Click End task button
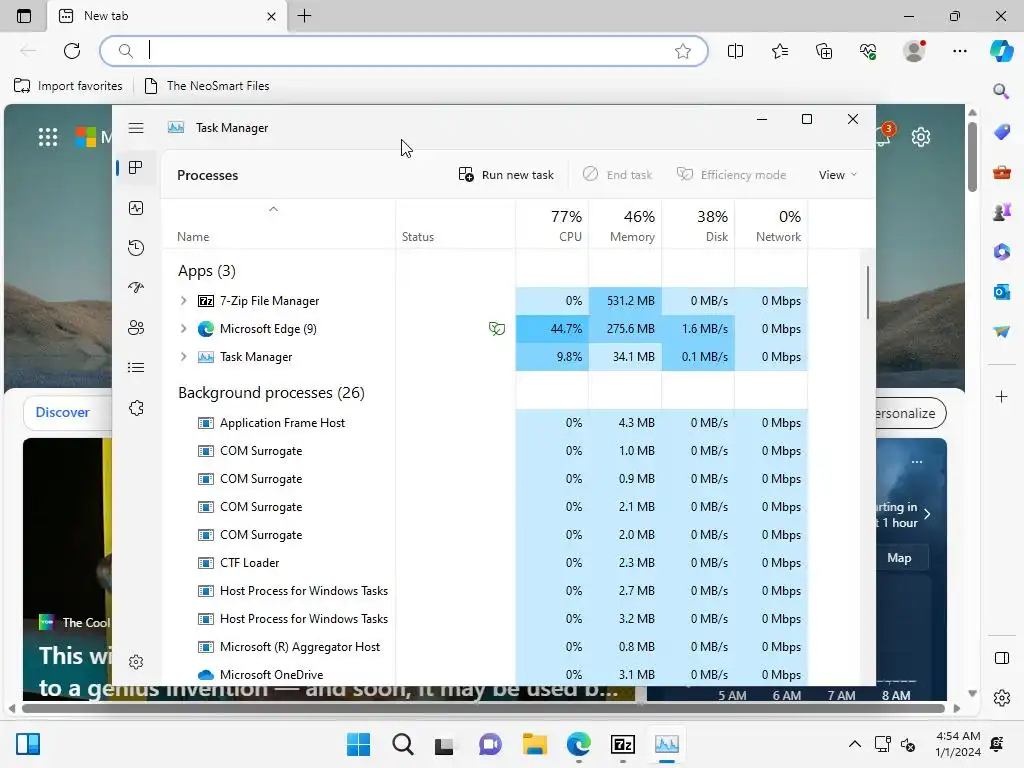The height and width of the screenshot is (768, 1024). click(x=617, y=175)
